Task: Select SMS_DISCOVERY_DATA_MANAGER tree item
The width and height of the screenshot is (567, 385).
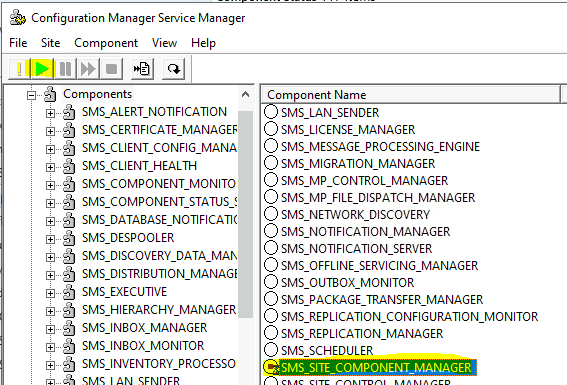Action: (159, 256)
